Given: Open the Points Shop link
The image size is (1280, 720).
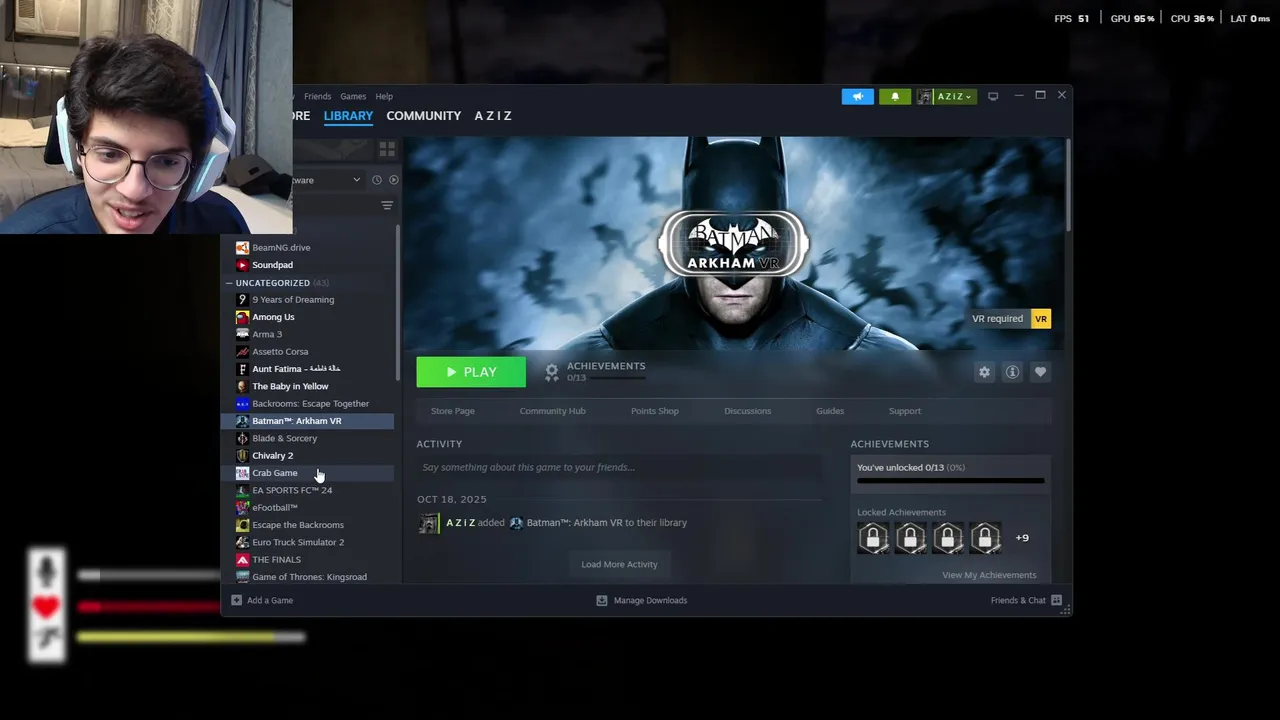Looking at the screenshot, I should click(655, 411).
